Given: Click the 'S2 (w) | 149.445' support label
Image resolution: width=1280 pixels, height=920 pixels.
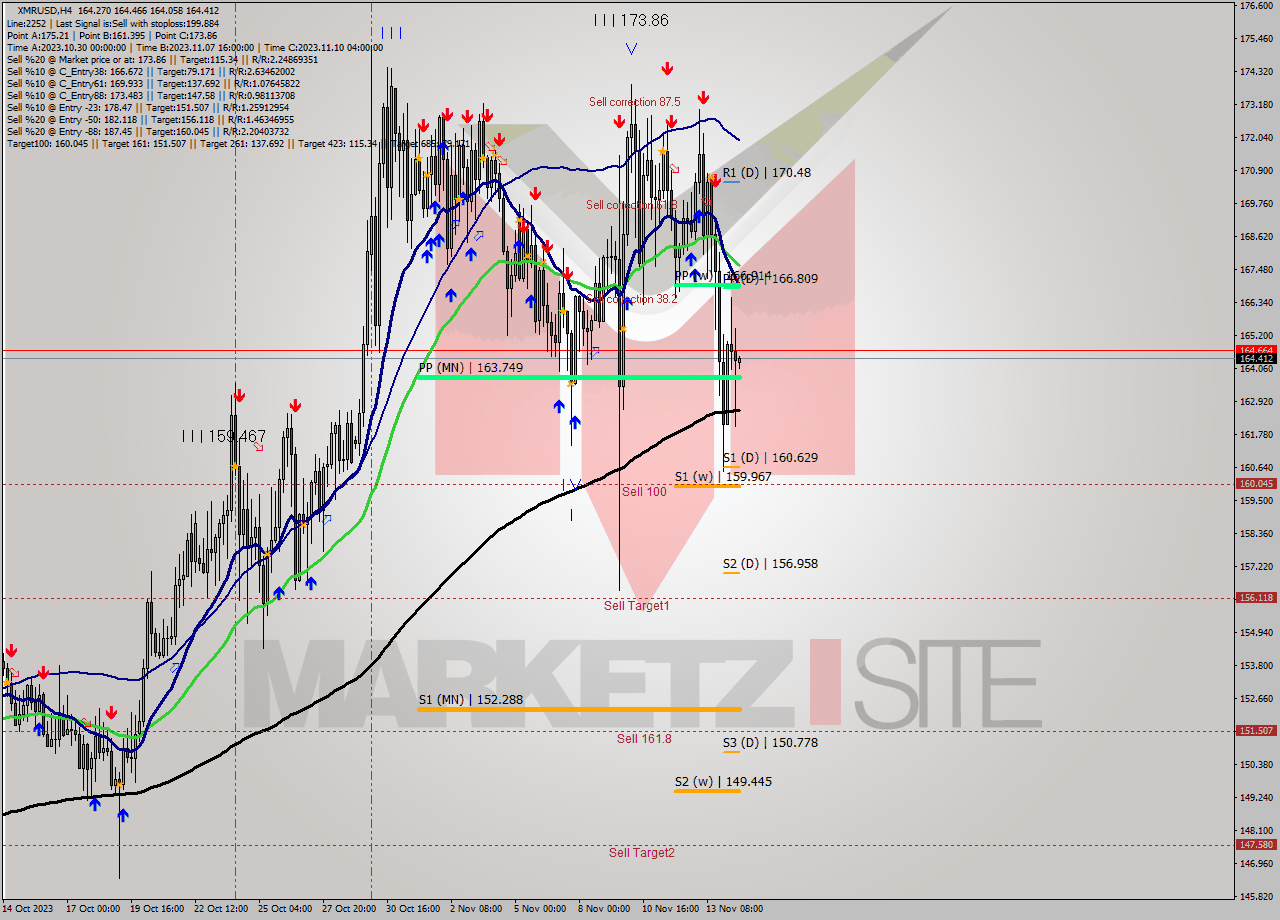Looking at the screenshot, I should [723, 781].
